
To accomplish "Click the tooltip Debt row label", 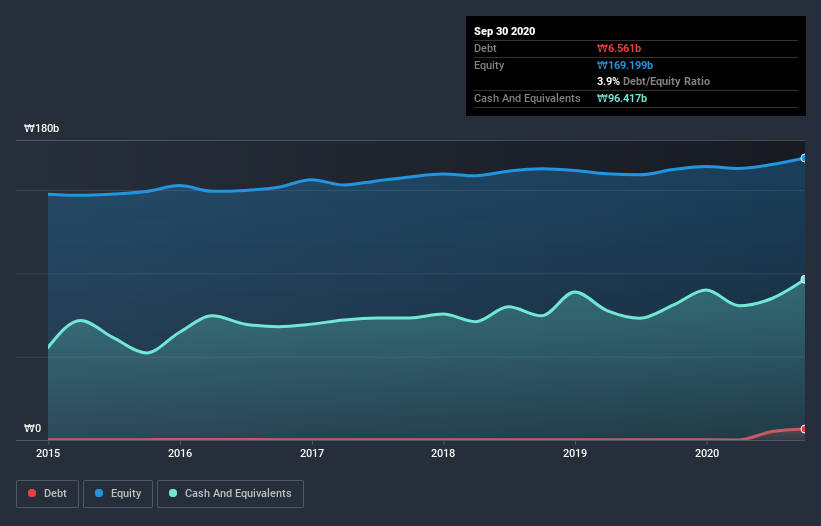I will click(485, 48).
